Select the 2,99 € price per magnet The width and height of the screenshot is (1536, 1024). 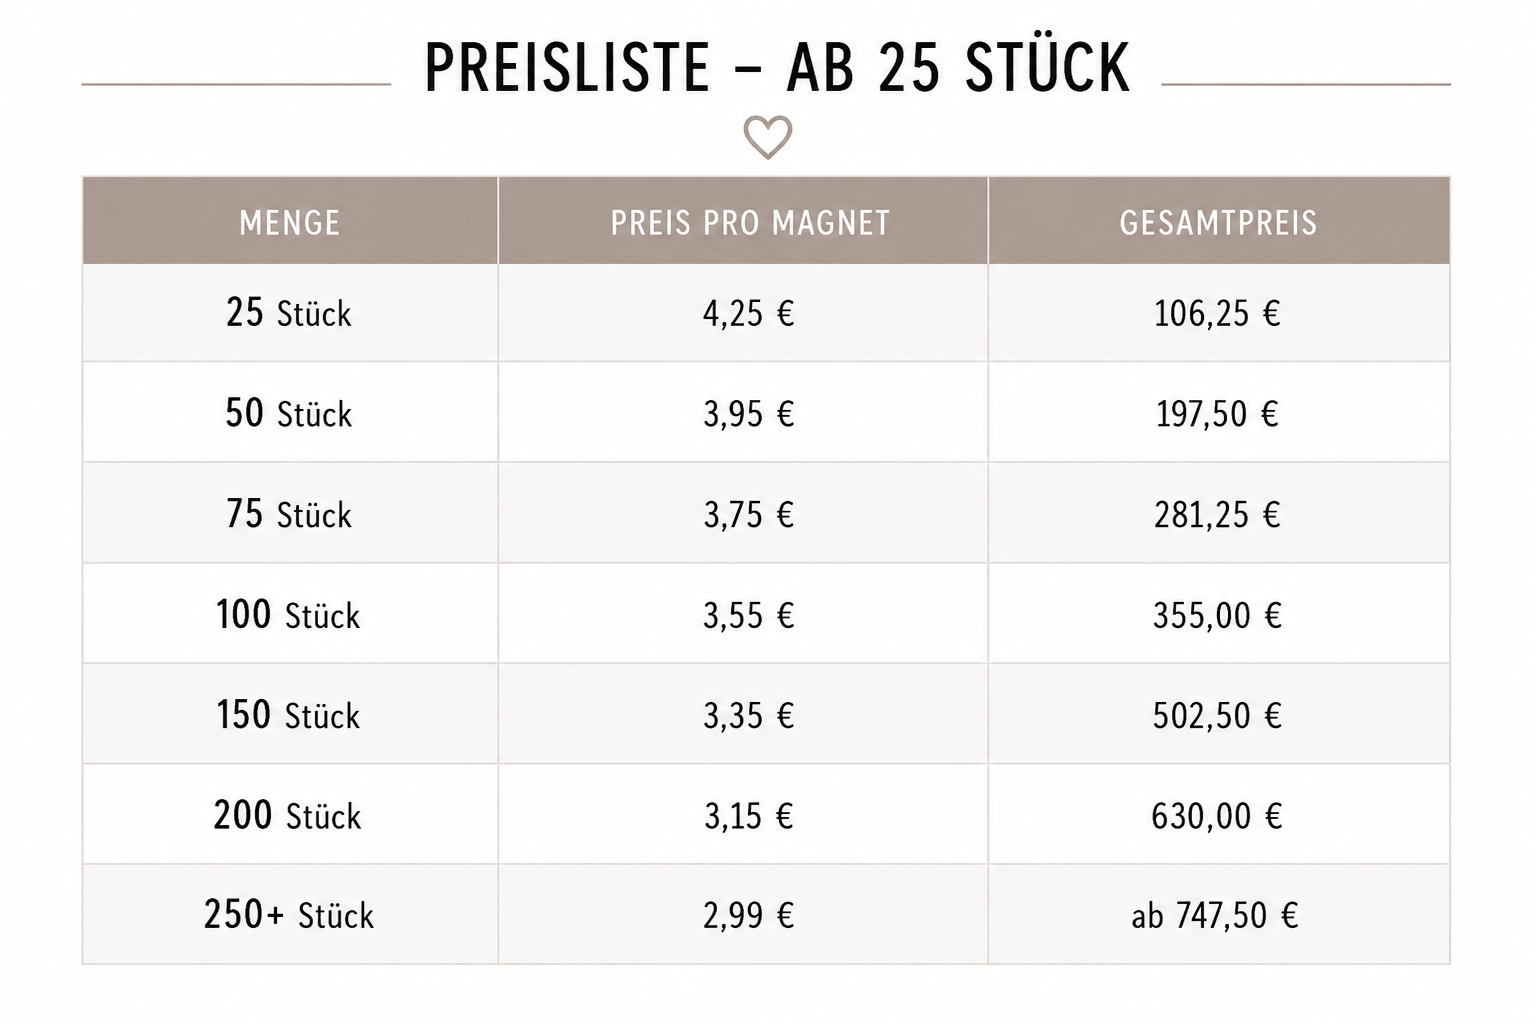tap(748, 915)
